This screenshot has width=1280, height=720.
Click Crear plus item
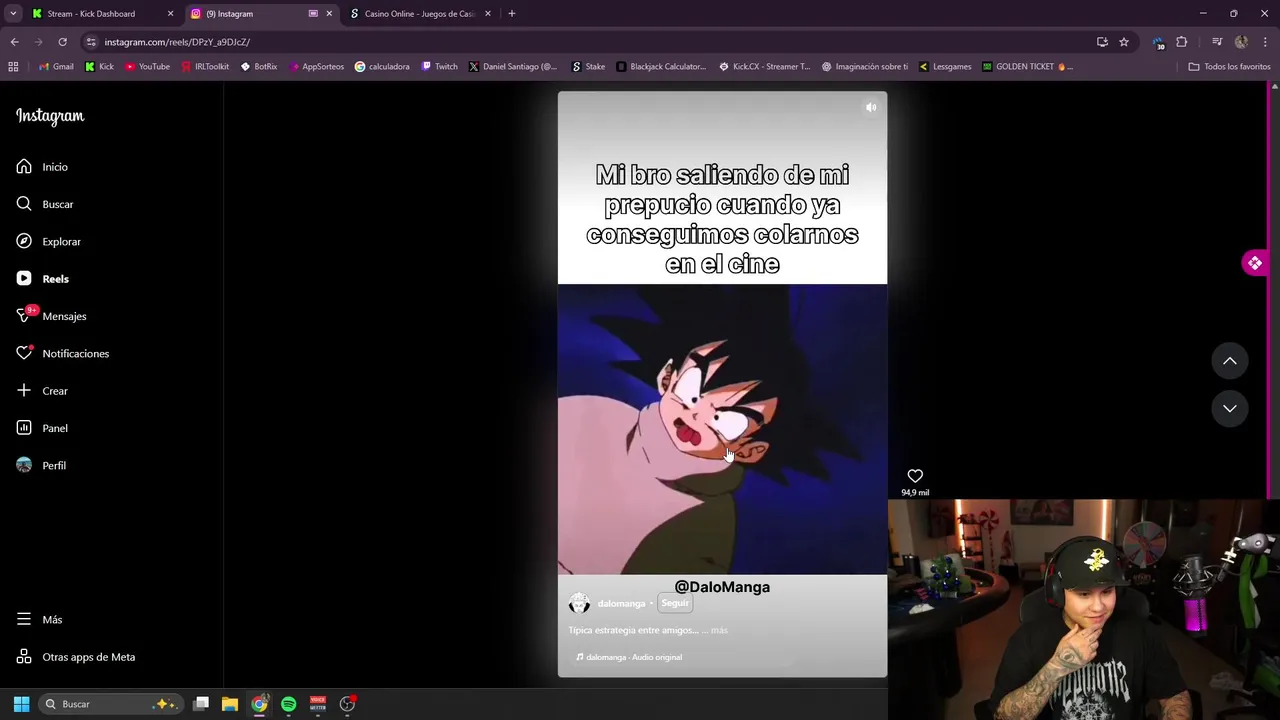pos(42,391)
